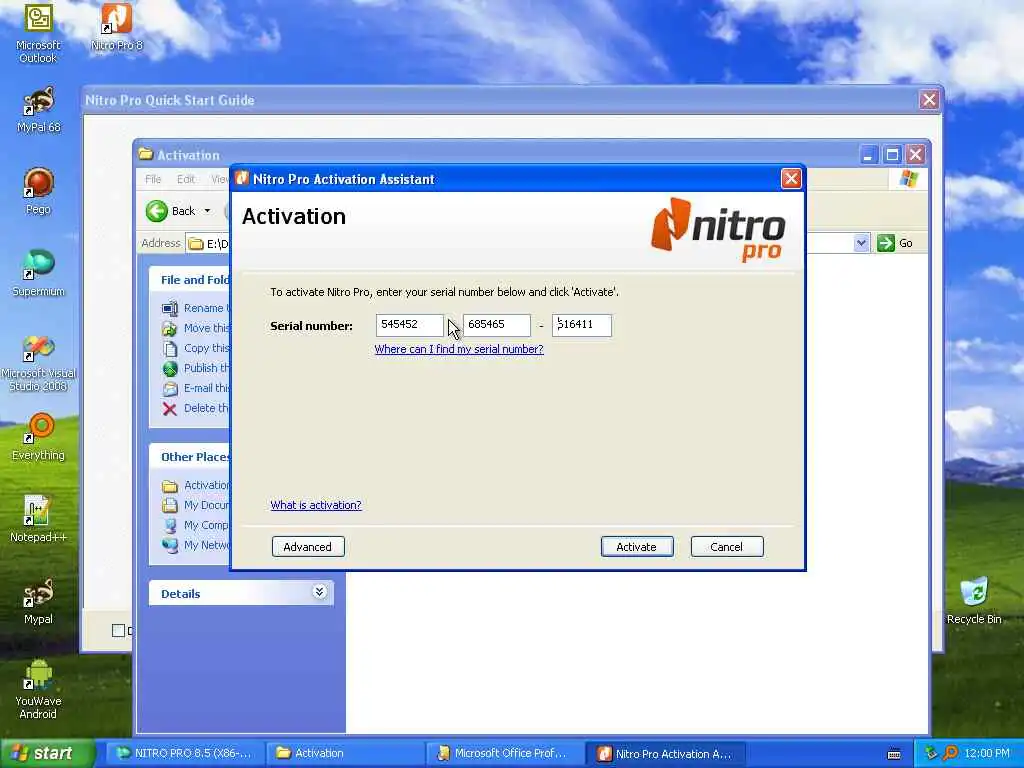The height and width of the screenshot is (768, 1024).
Task: Open the Pego desktop icon
Action: pos(39,191)
